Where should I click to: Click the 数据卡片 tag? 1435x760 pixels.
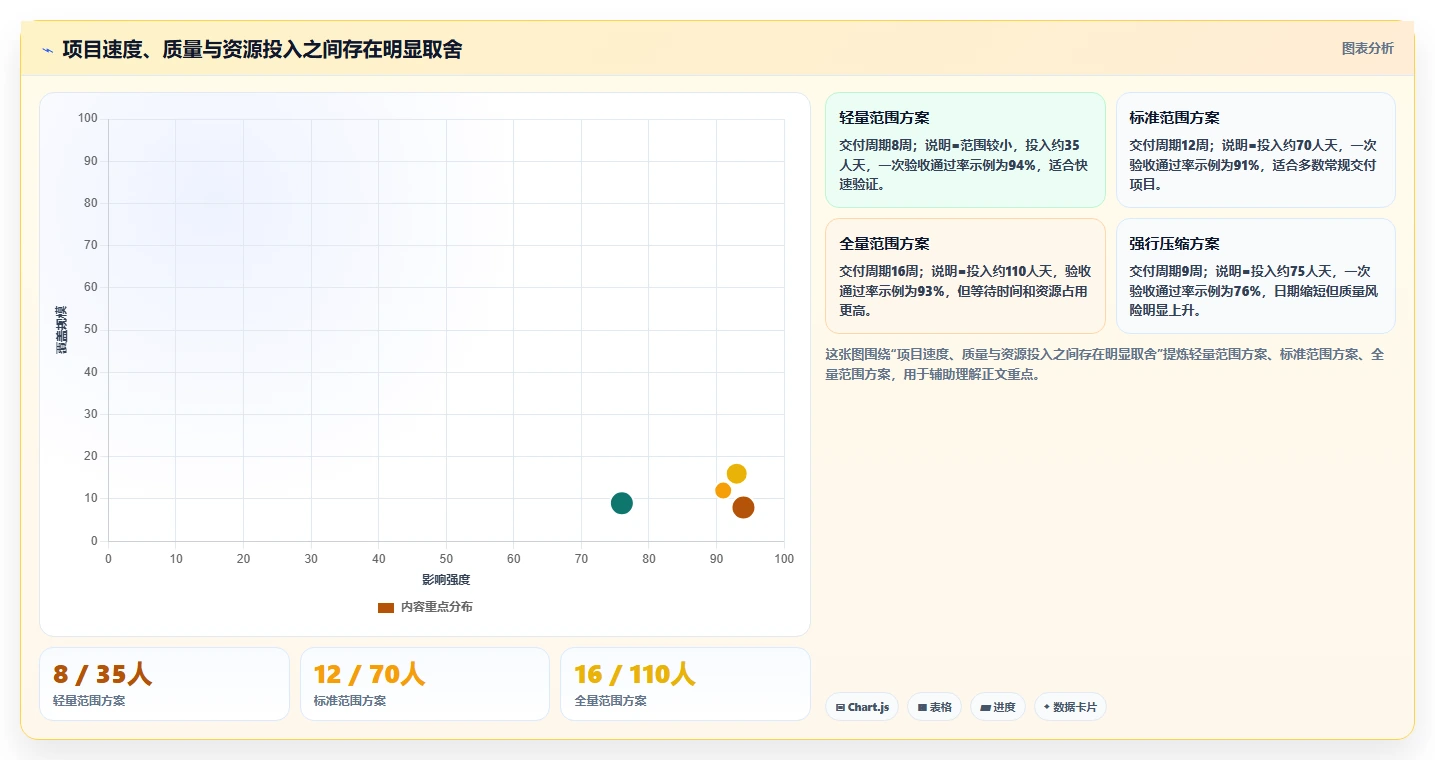click(x=1070, y=707)
